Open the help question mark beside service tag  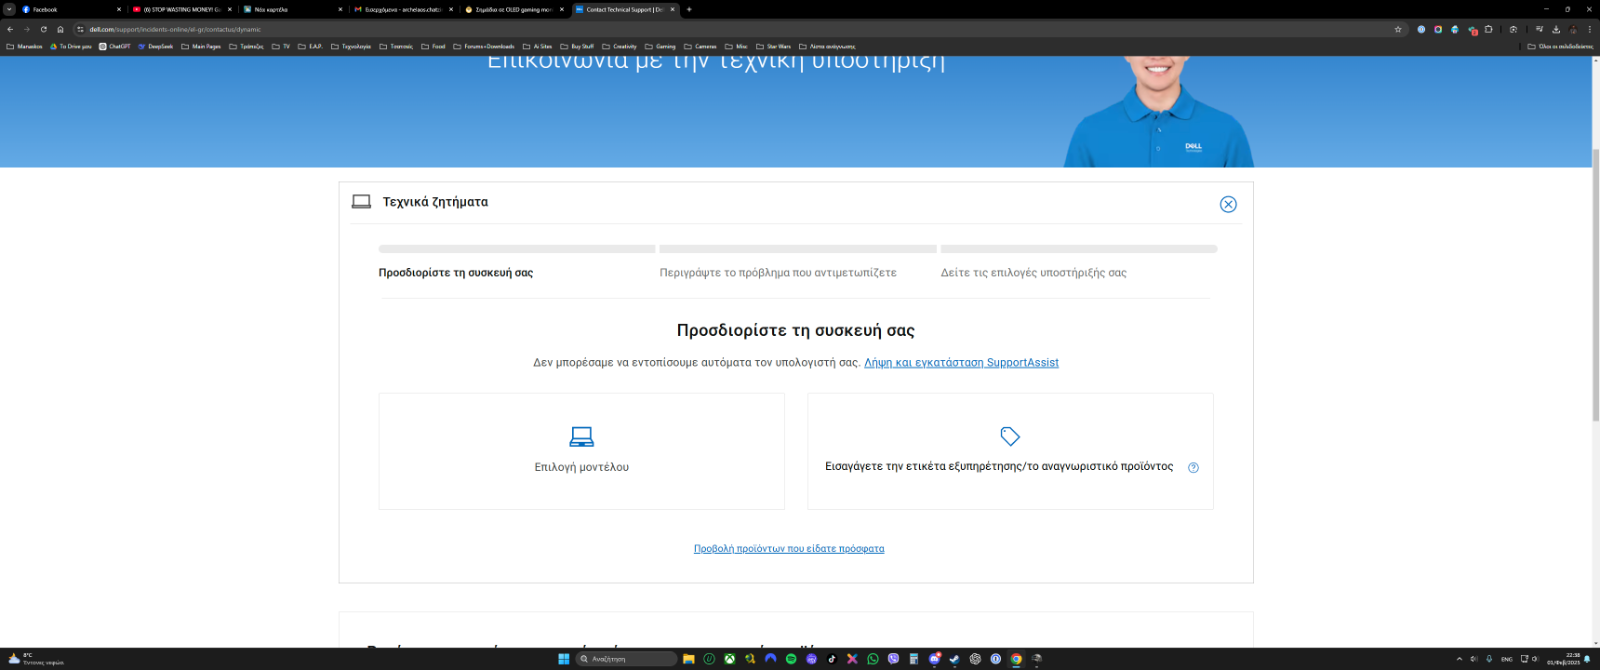tap(1193, 467)
